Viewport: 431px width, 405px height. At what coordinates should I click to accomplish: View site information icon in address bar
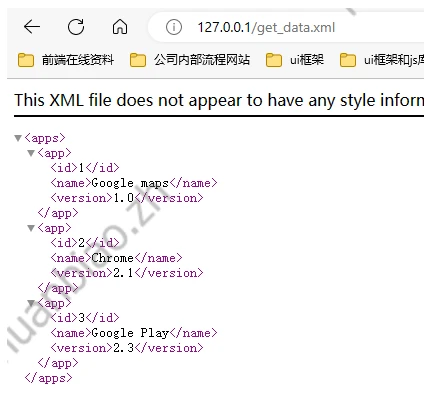[174, 27]
